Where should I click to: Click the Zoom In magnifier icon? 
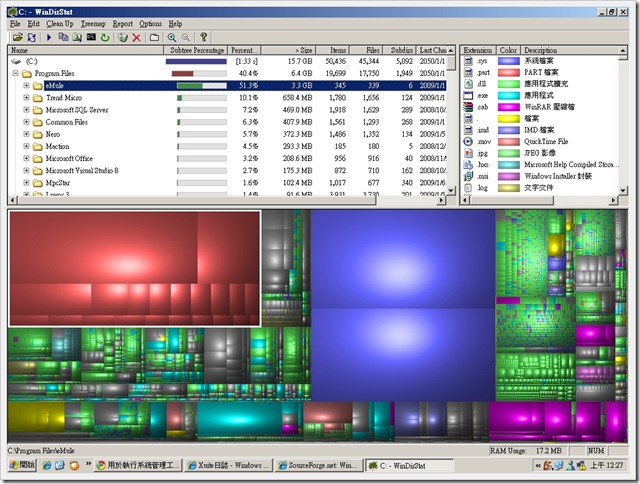[171, 37]
